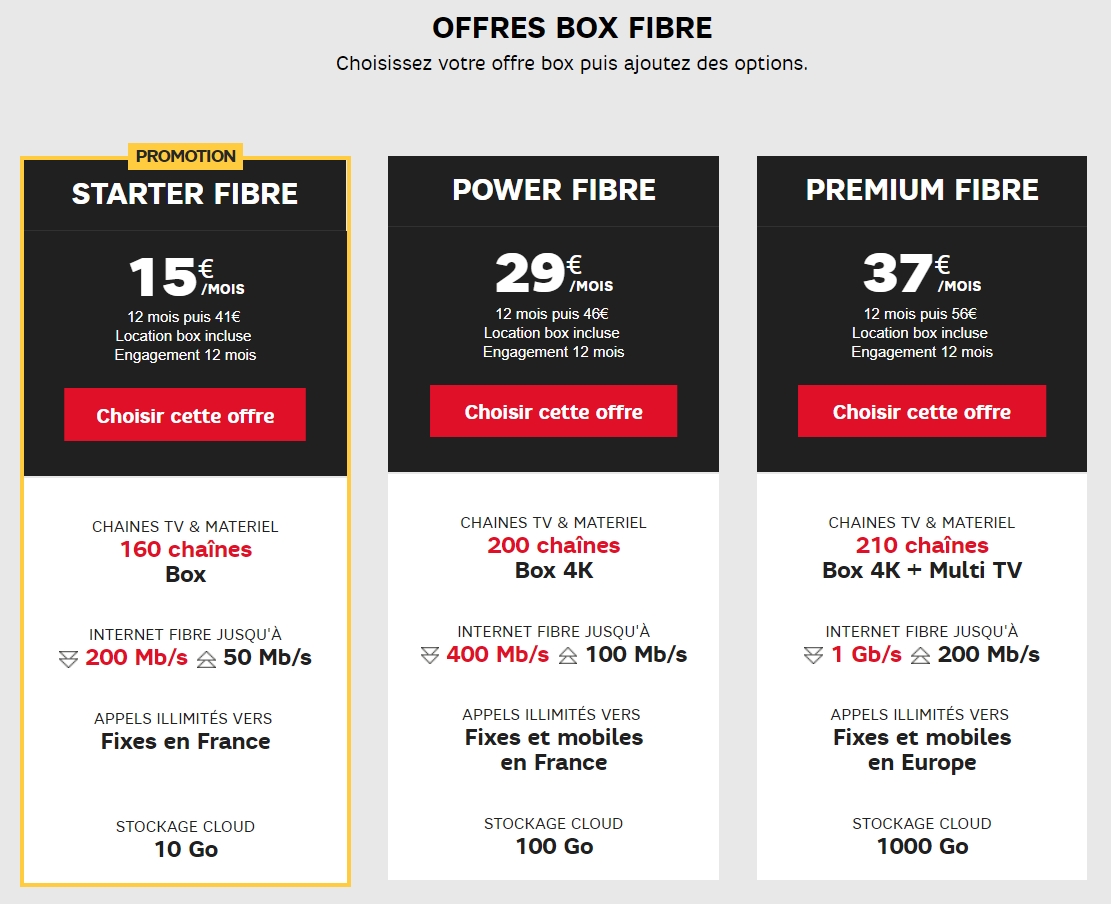Select the POWER FIBRE heading

coord(554,189)
